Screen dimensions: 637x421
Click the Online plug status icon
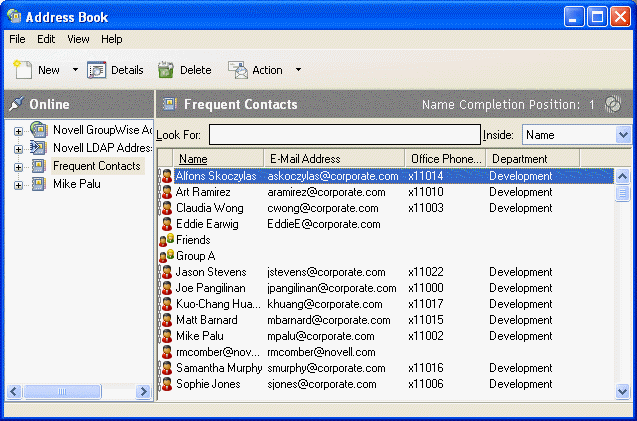(x=16, y=104)
